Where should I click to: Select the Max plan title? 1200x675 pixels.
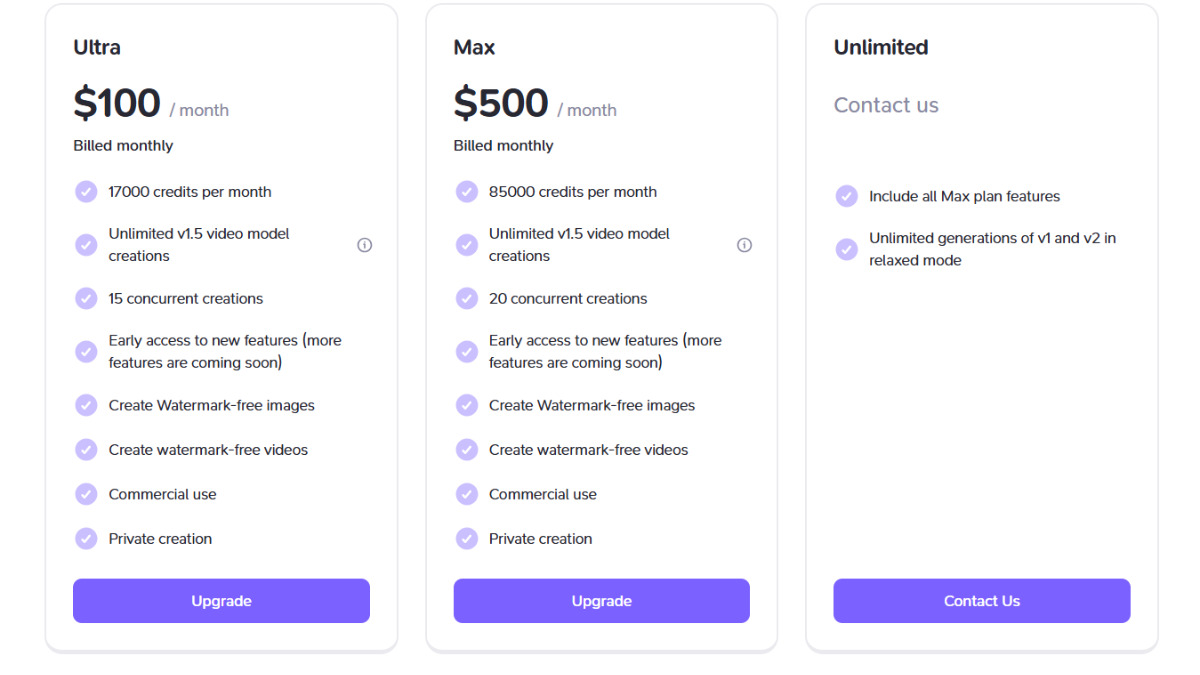tap(474, 47)
